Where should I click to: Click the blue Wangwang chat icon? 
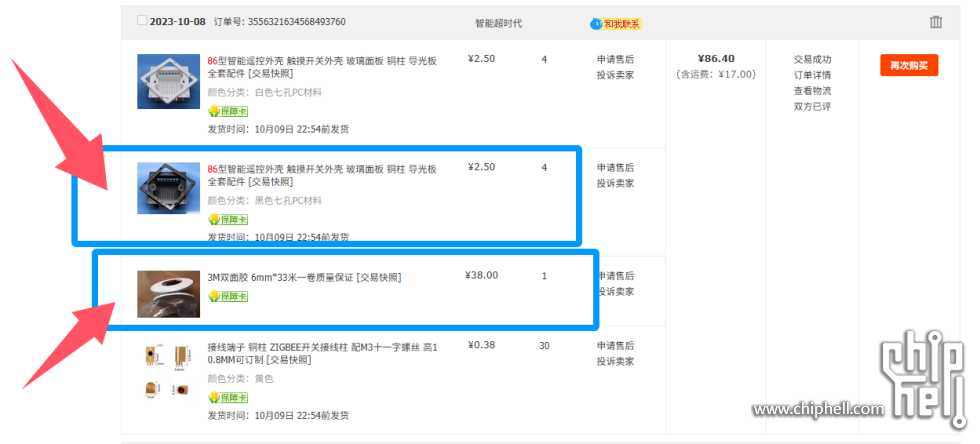point(596,24)
